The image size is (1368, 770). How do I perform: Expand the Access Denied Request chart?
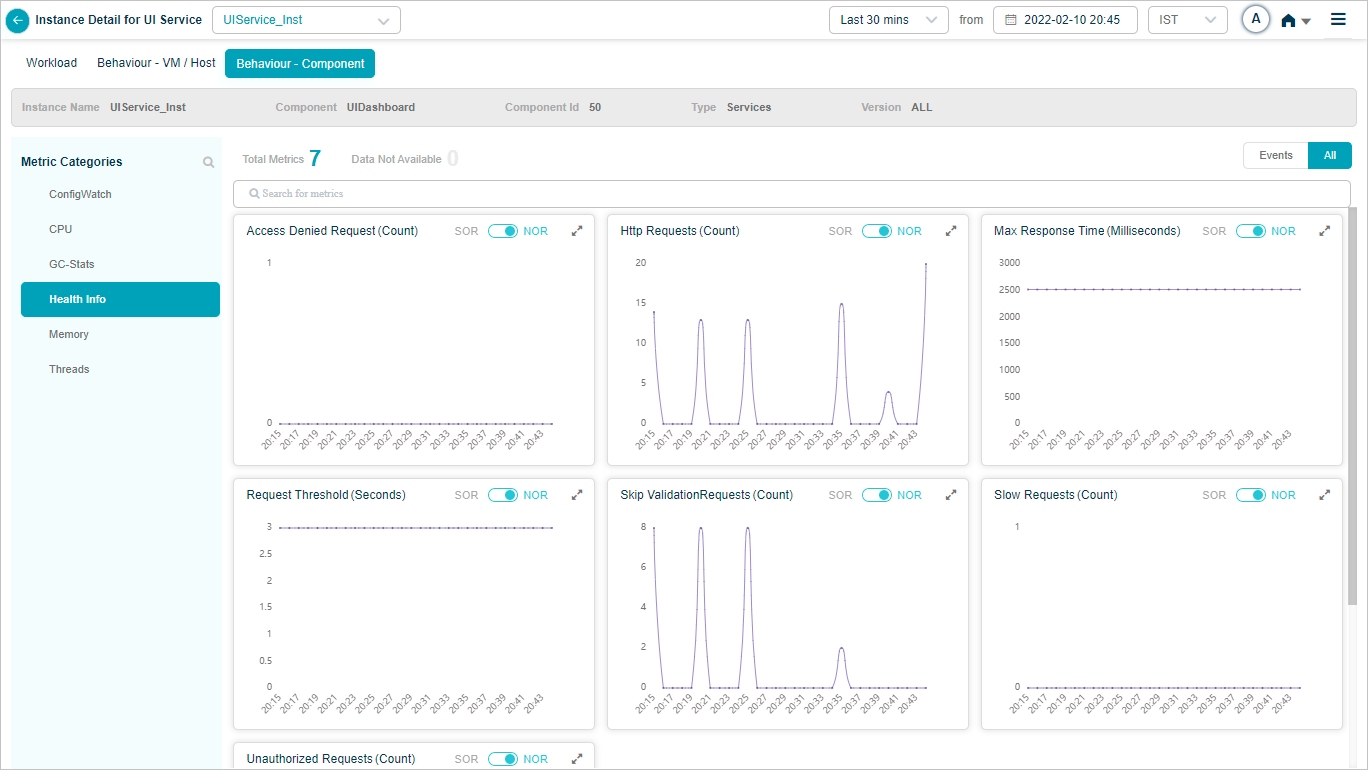click(577, 231)
